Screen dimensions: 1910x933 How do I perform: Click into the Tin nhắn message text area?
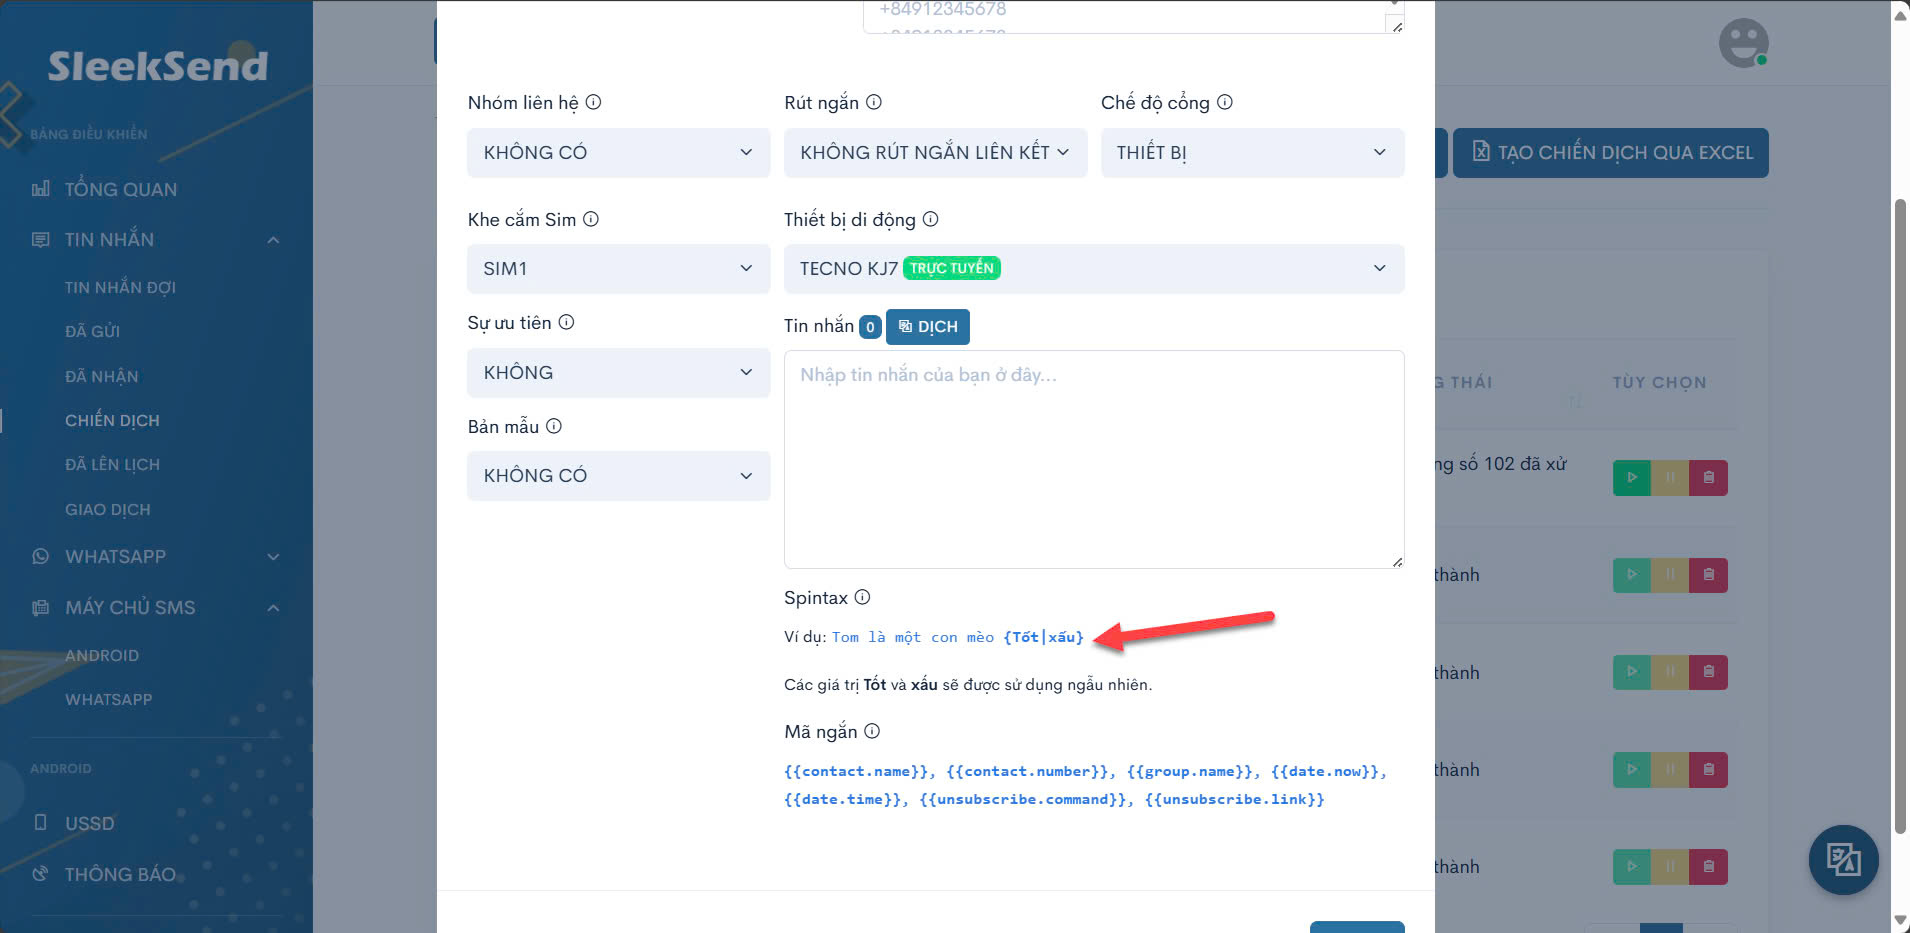coord(1093,460)
